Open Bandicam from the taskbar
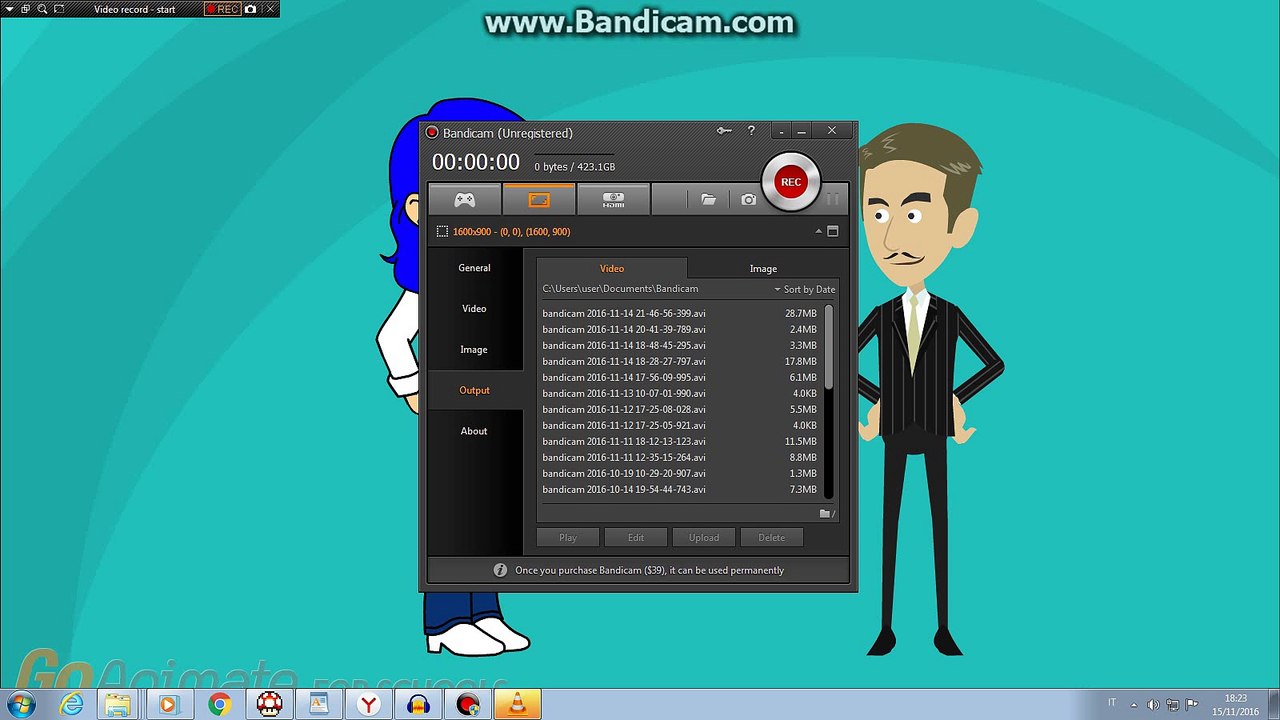Image resolution: width=1280 pixels, height=720 pixels. pos(468,704)
